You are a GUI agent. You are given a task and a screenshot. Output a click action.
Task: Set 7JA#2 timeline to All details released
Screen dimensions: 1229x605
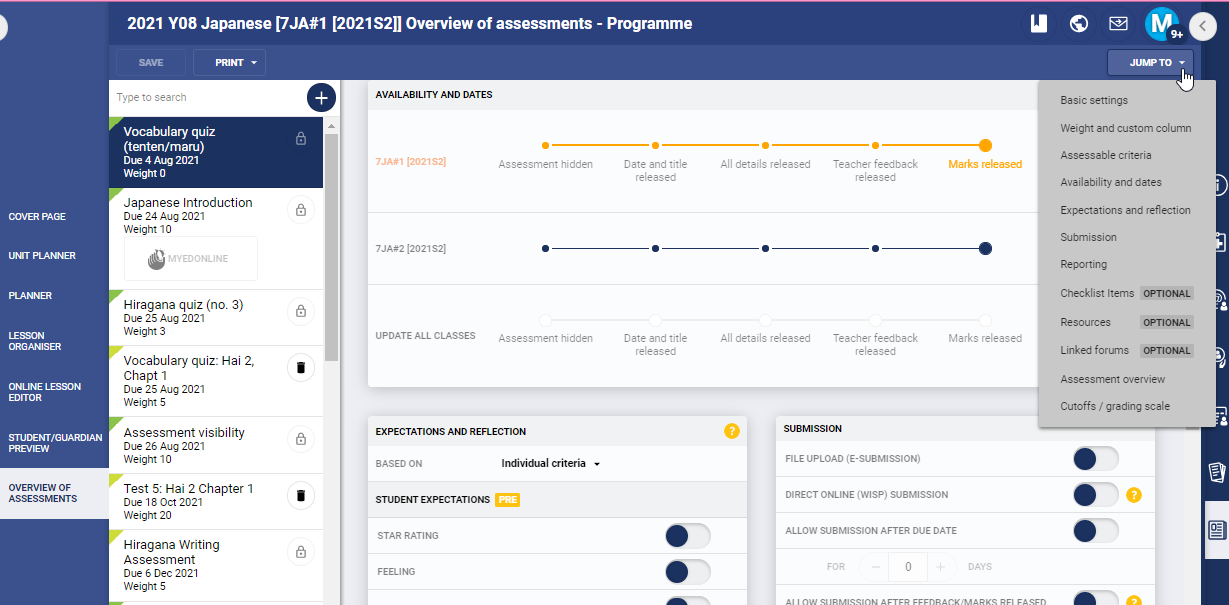click(x=765, y=248)
